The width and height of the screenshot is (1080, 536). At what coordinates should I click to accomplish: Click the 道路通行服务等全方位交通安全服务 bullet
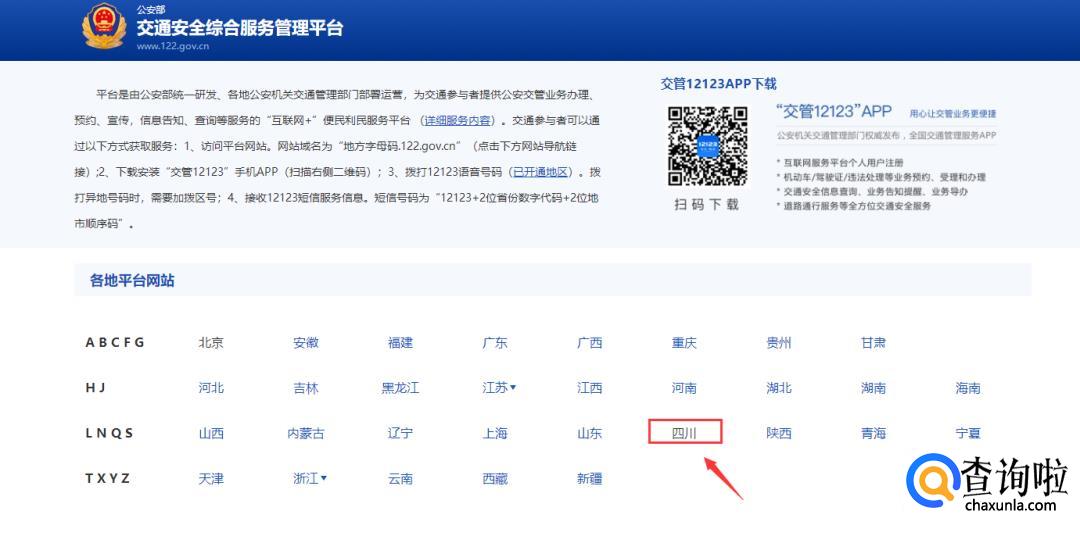coord(858,206)
